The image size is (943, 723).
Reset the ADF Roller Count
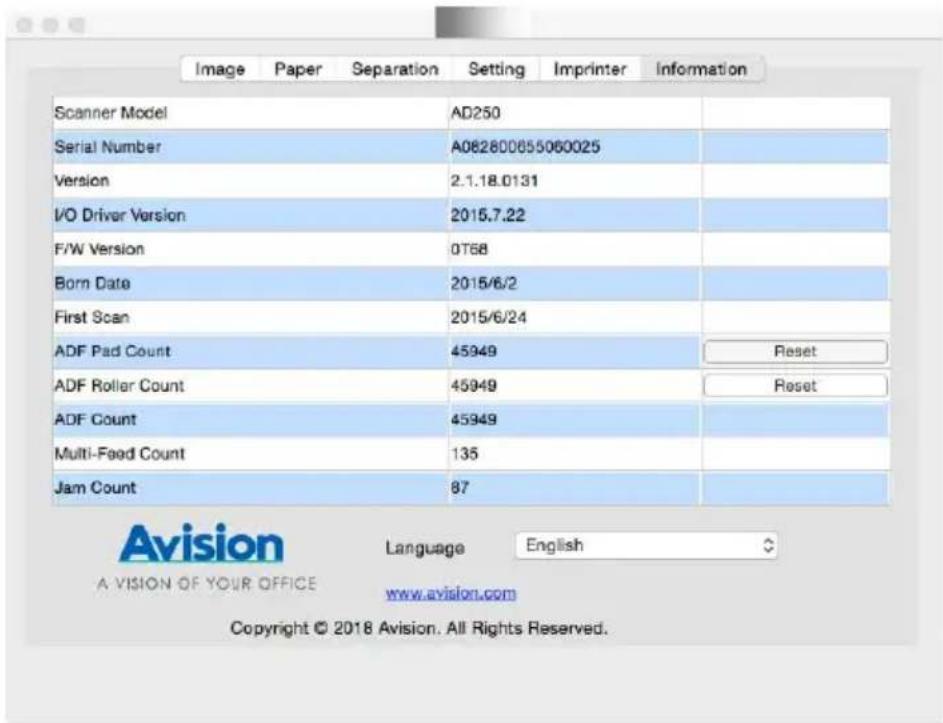coord(795,386)
